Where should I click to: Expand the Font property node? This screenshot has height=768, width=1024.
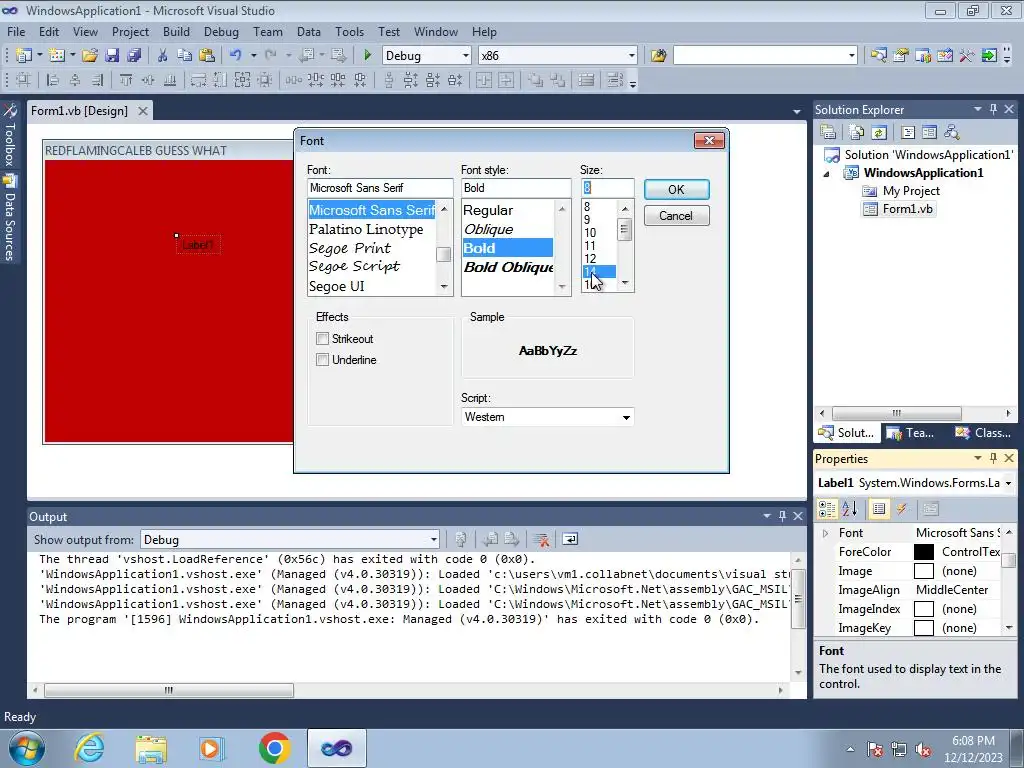pos(825,533)
